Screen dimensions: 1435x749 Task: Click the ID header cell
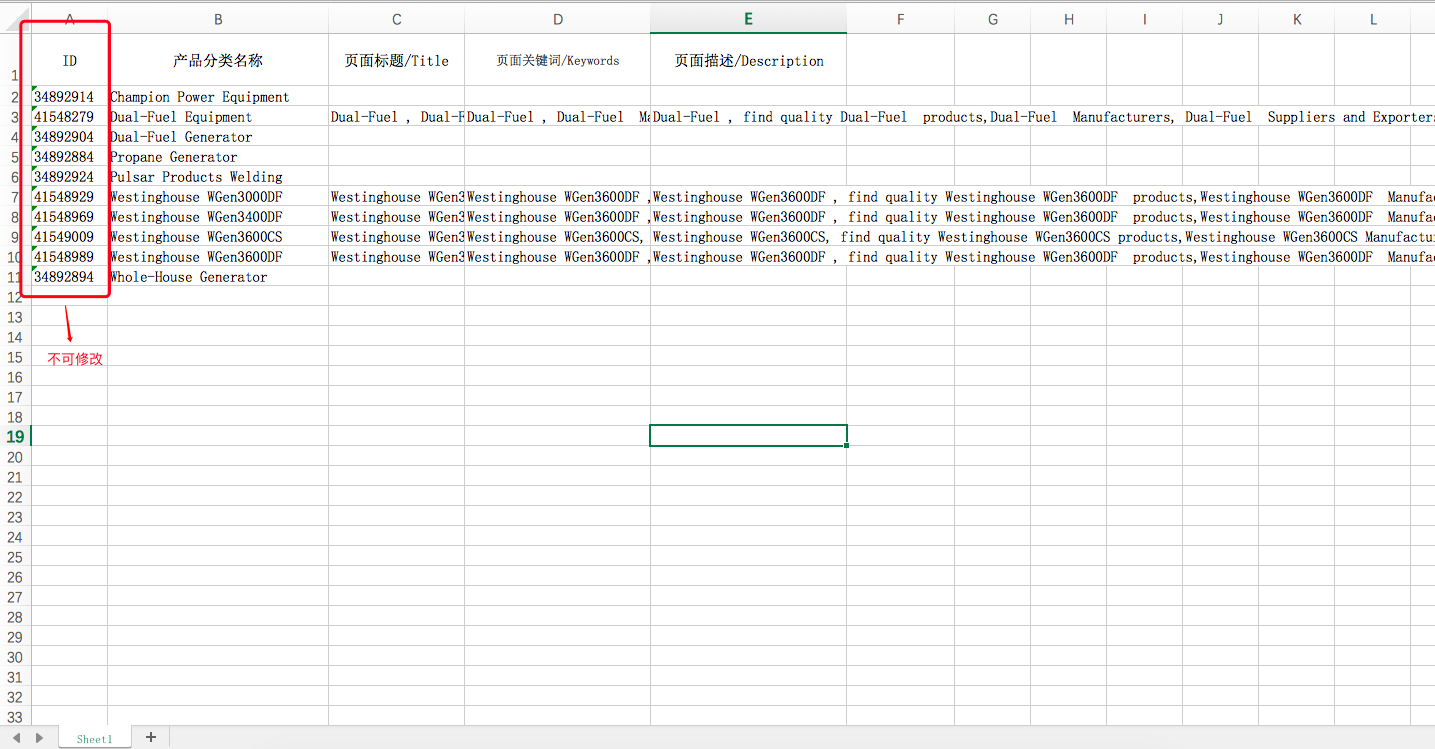69,61
